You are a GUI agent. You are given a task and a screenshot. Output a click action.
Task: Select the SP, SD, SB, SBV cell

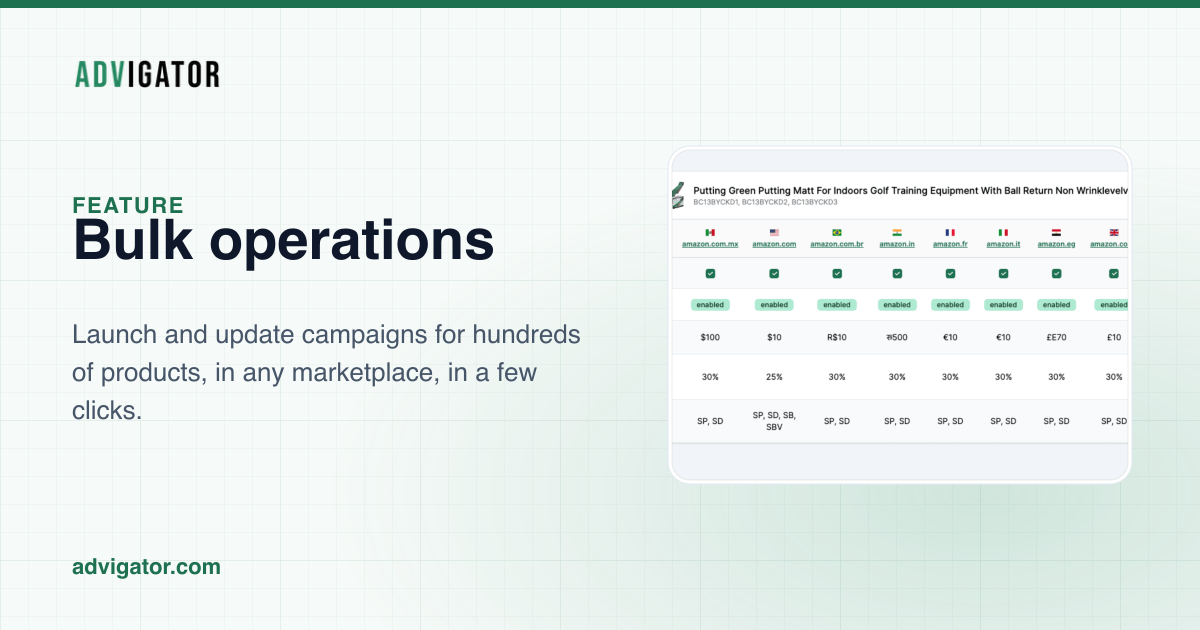coord(774,421)
